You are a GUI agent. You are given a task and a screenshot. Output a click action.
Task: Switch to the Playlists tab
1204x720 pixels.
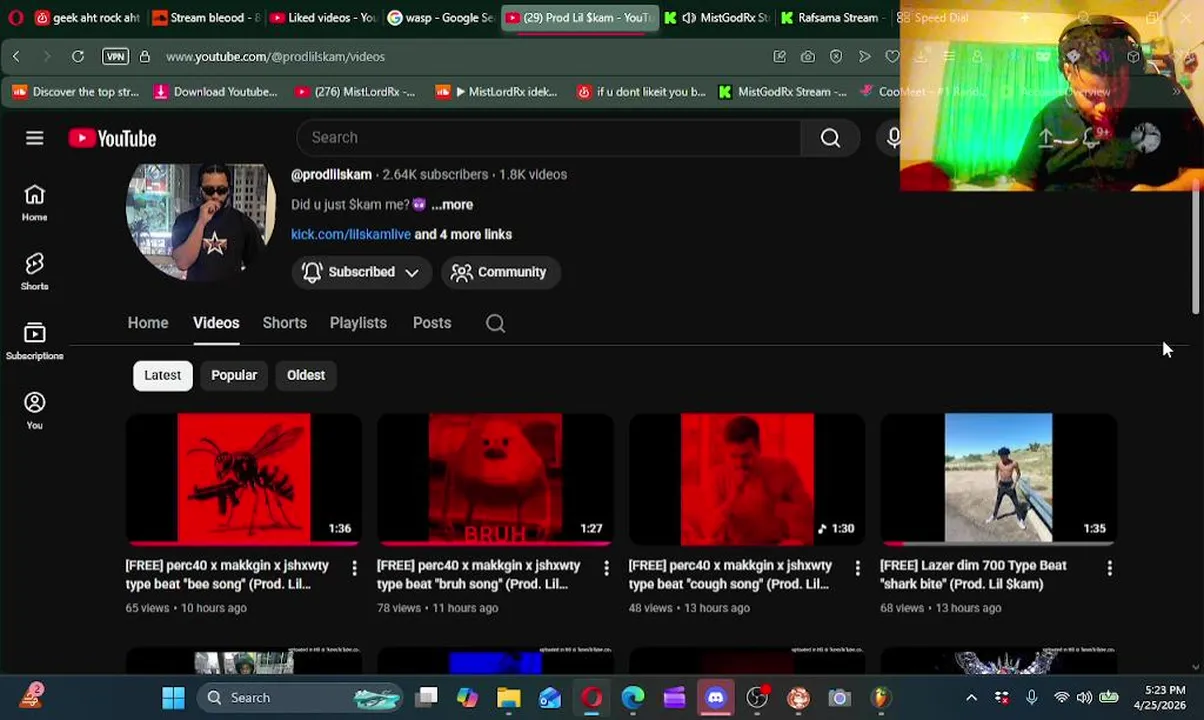358,323
